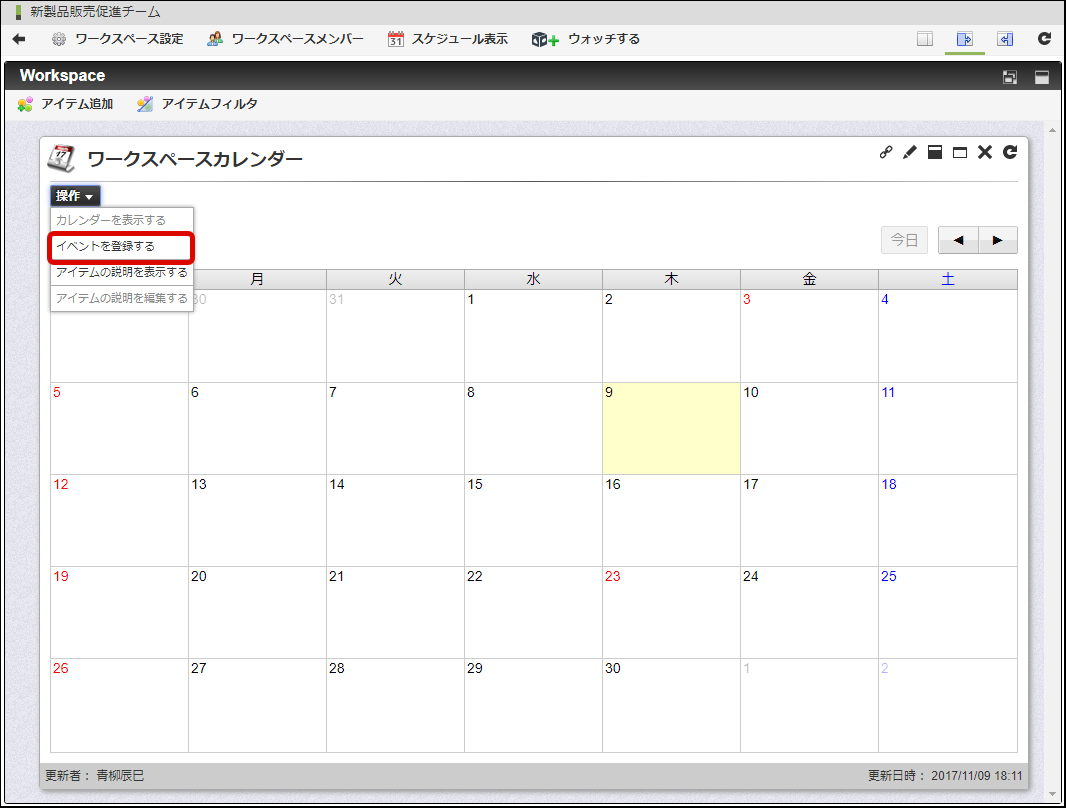1066x808 pixels.
Task: Click day 17 cell
Action: coord(809,521)
